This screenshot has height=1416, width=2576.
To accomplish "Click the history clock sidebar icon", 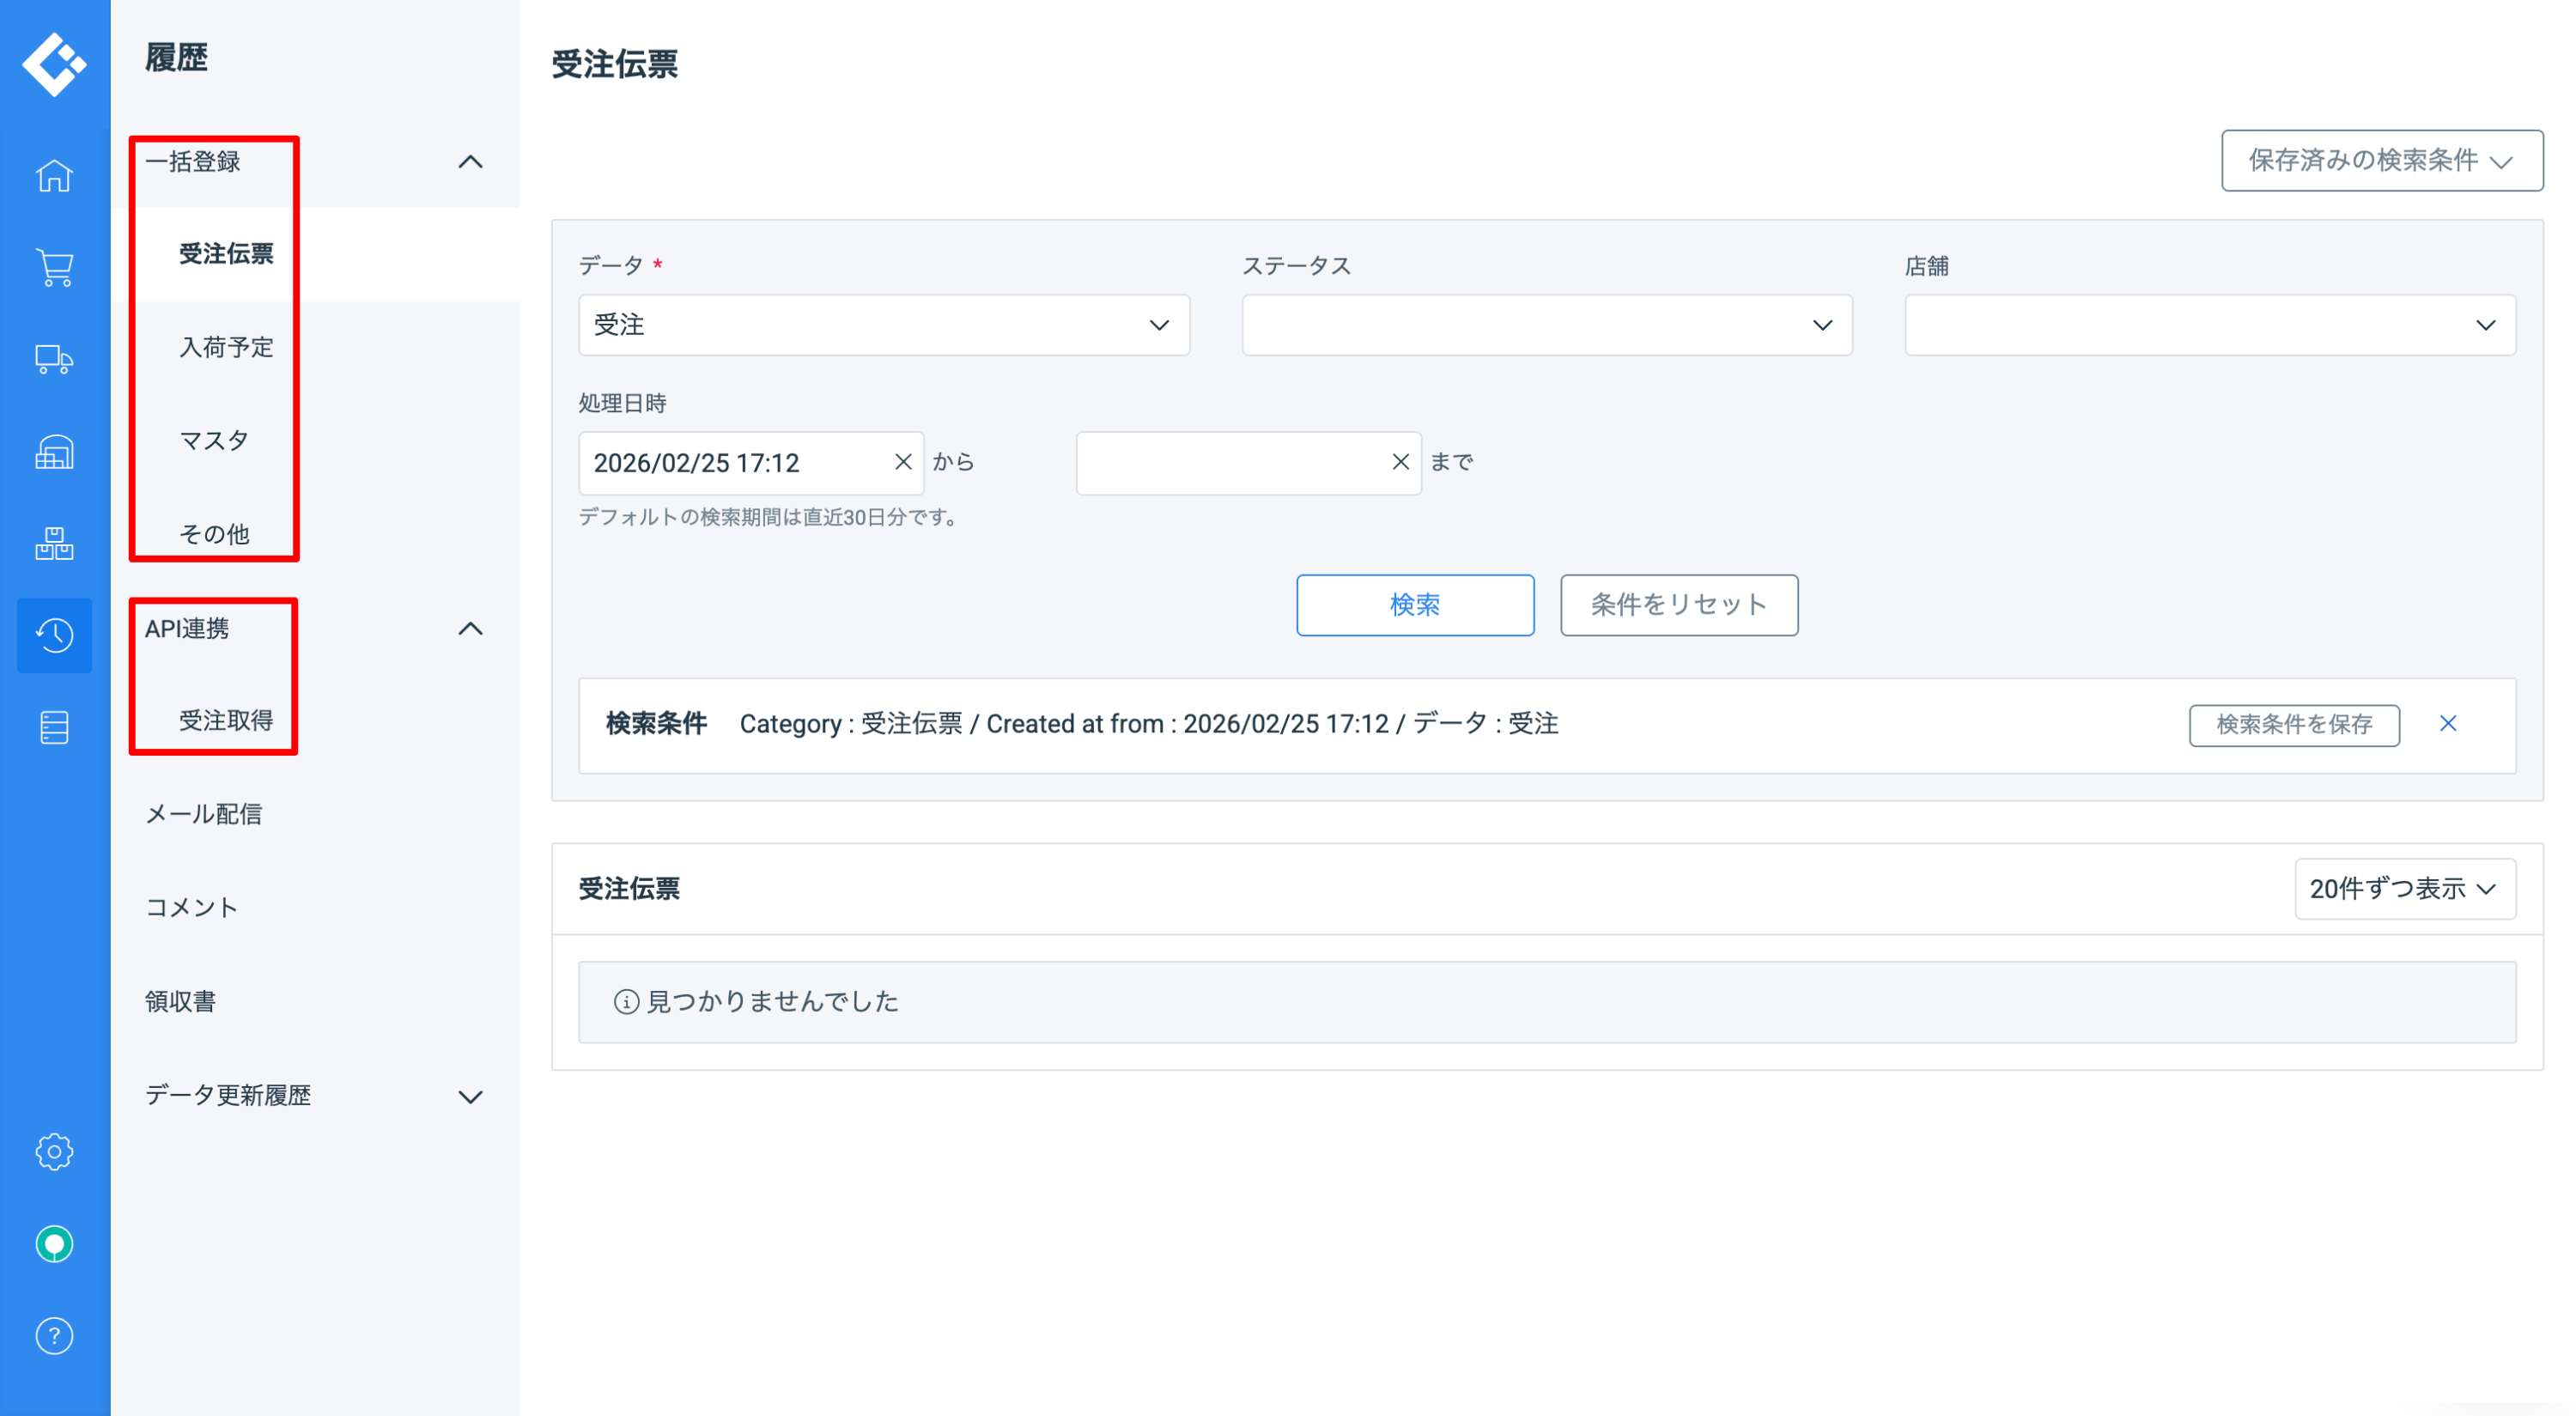I will click(54, 635).
